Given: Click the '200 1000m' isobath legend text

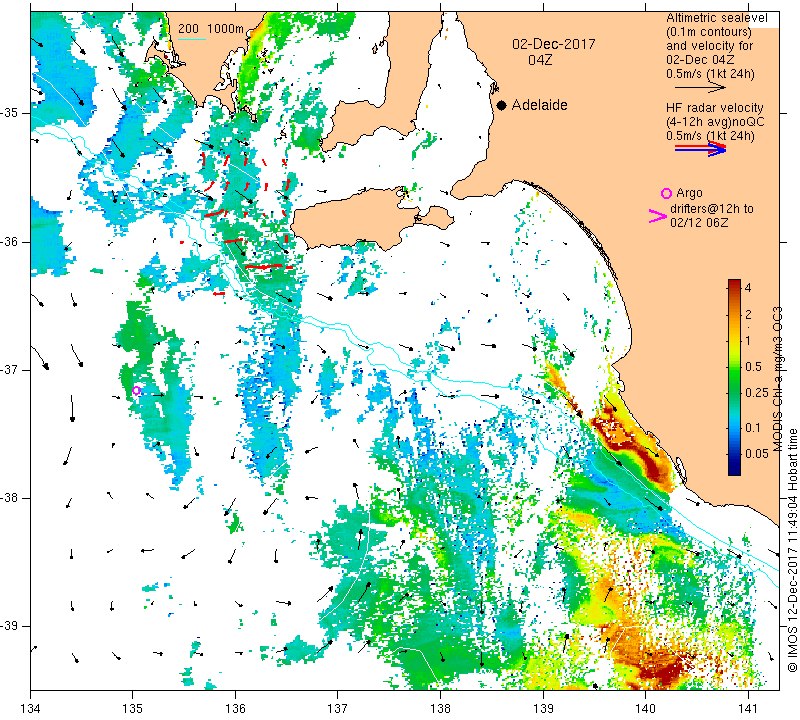Looking at the screenshot, I should (x=211, y=29).
